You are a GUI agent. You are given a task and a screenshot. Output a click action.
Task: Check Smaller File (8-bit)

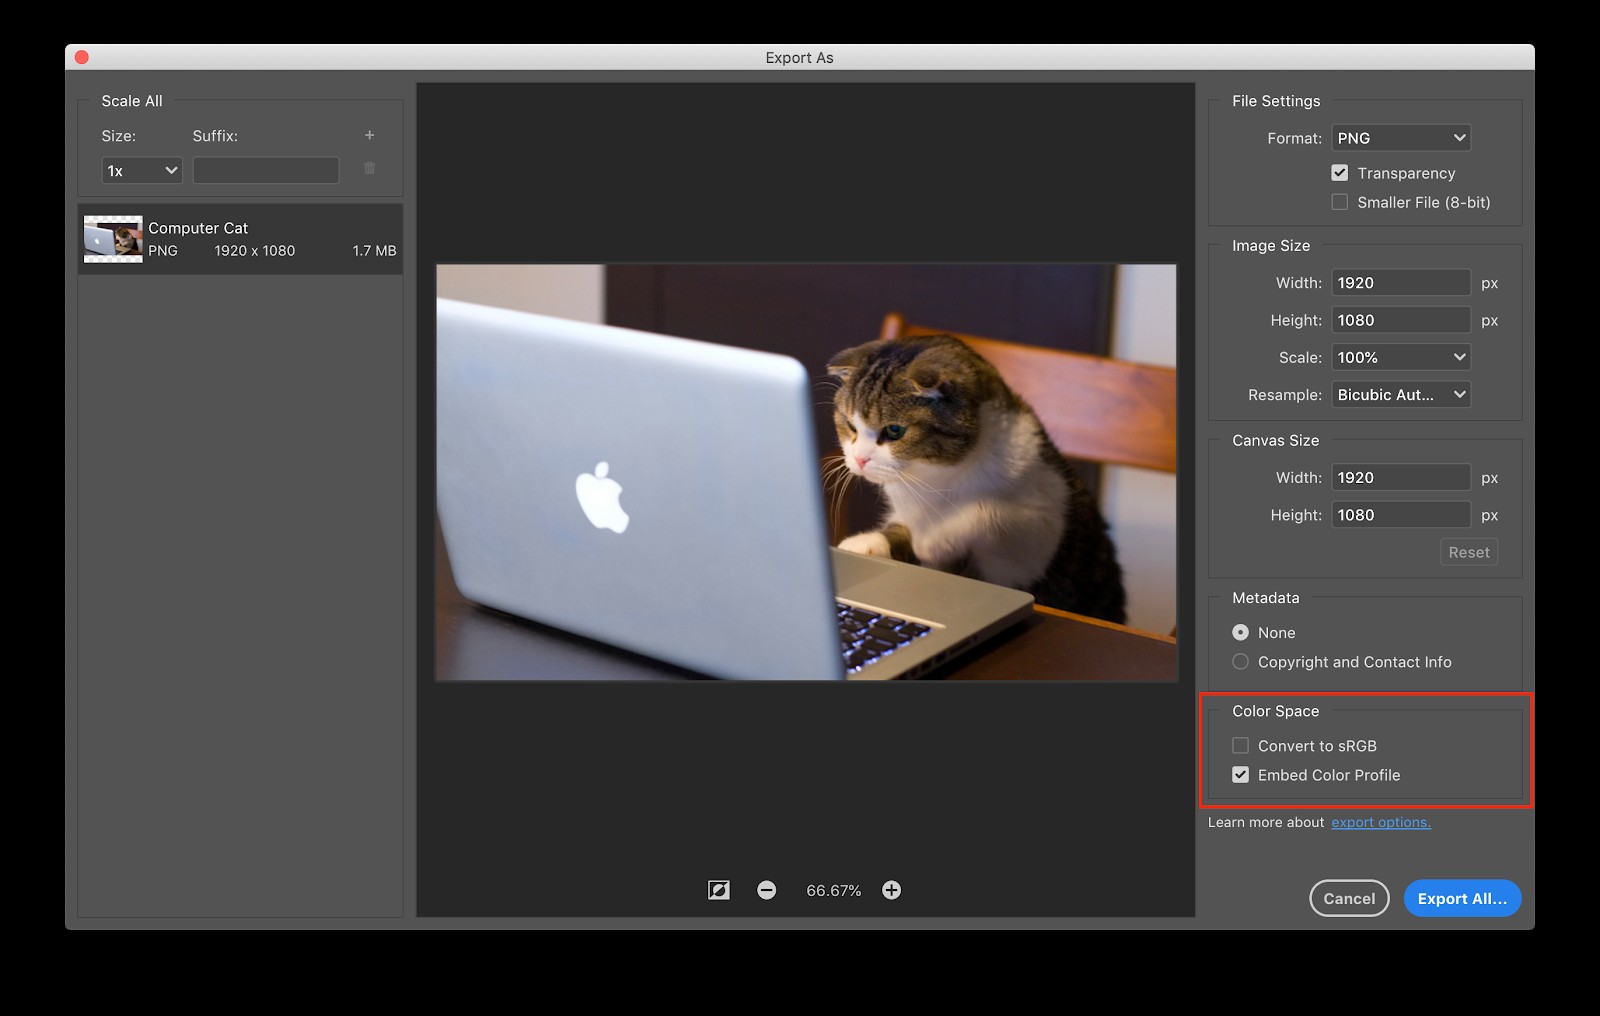tap(1339, 202)
